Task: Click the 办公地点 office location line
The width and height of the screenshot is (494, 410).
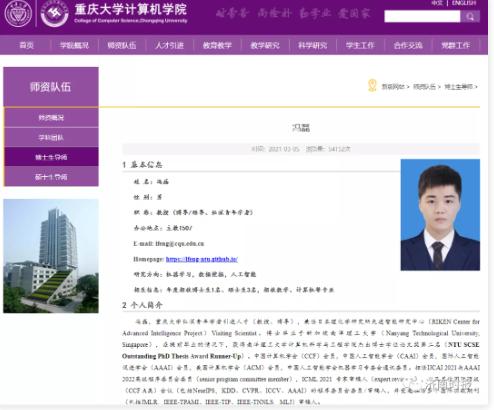Action: pos(163,228)
